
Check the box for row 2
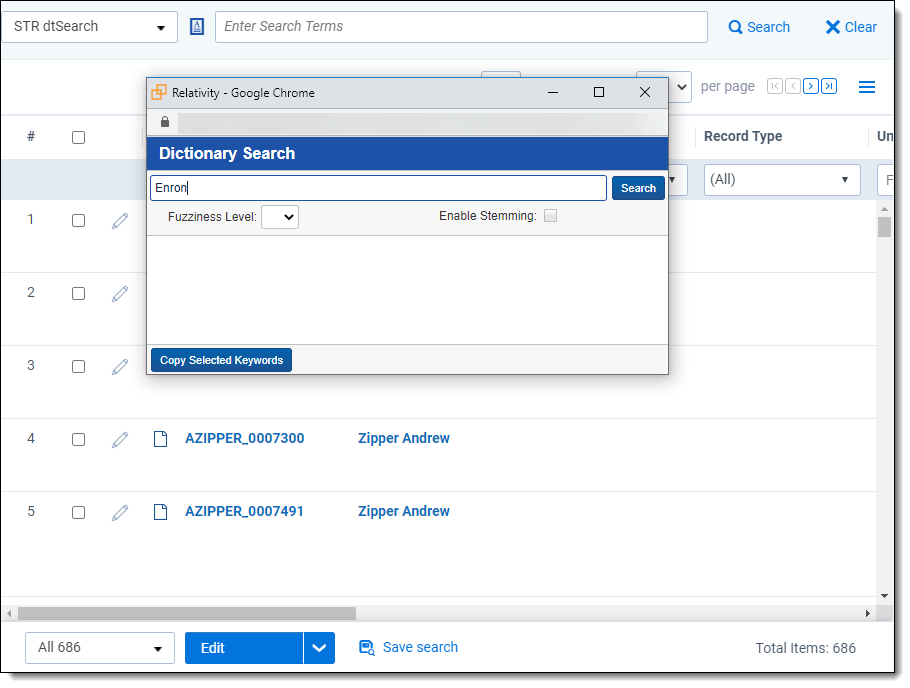[x=78, y=294]
